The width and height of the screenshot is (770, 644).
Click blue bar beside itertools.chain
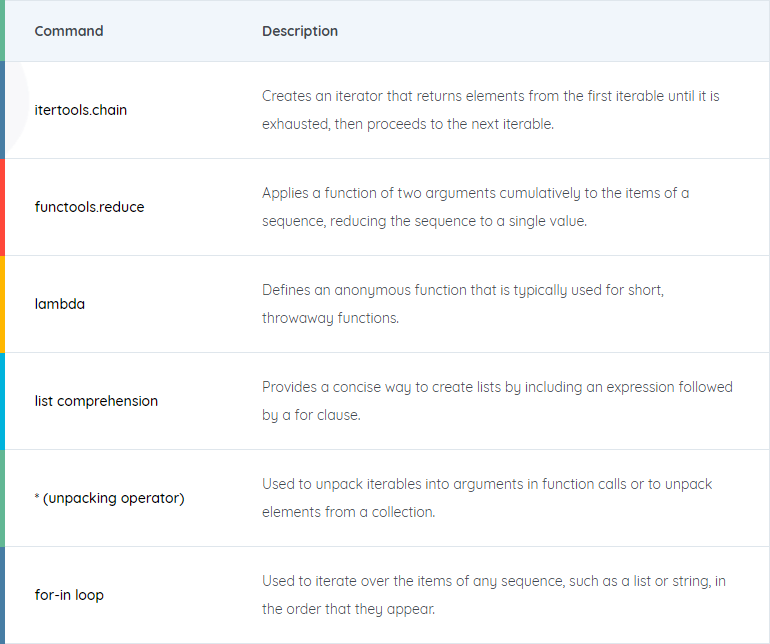tap(2, 110)
